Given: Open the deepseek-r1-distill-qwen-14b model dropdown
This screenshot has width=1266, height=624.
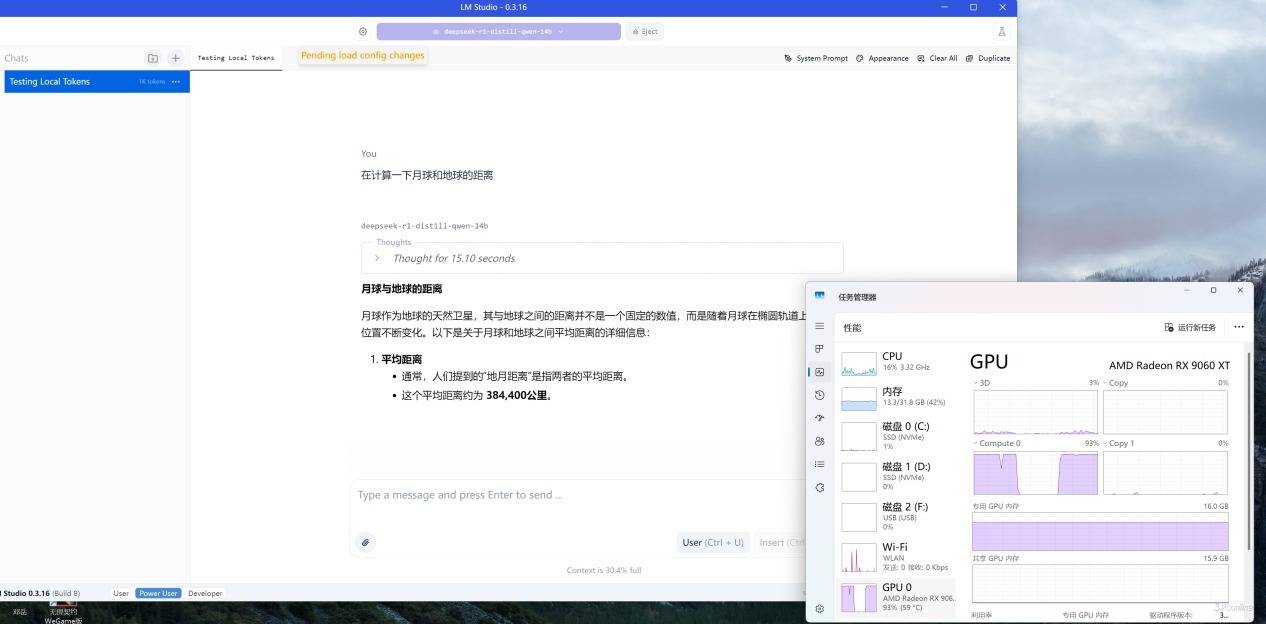Looking at the screenshot, I should (498, 32).
